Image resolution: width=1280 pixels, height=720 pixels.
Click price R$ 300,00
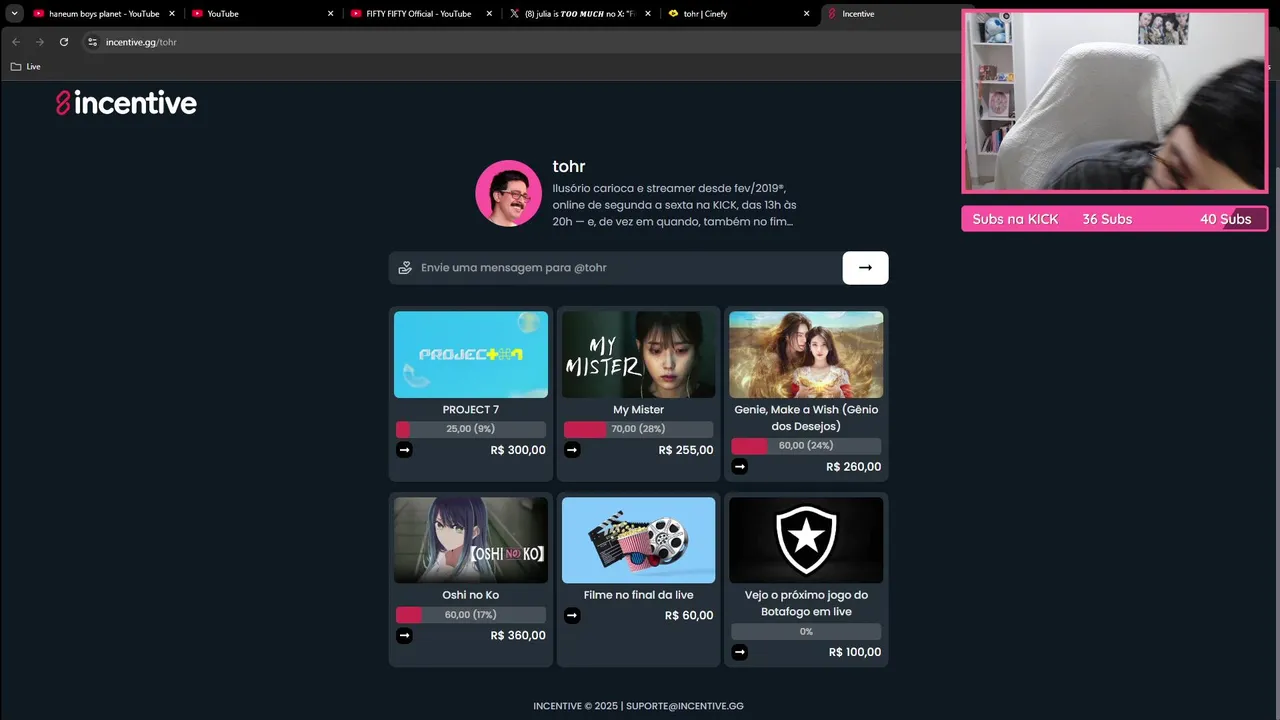518,450
